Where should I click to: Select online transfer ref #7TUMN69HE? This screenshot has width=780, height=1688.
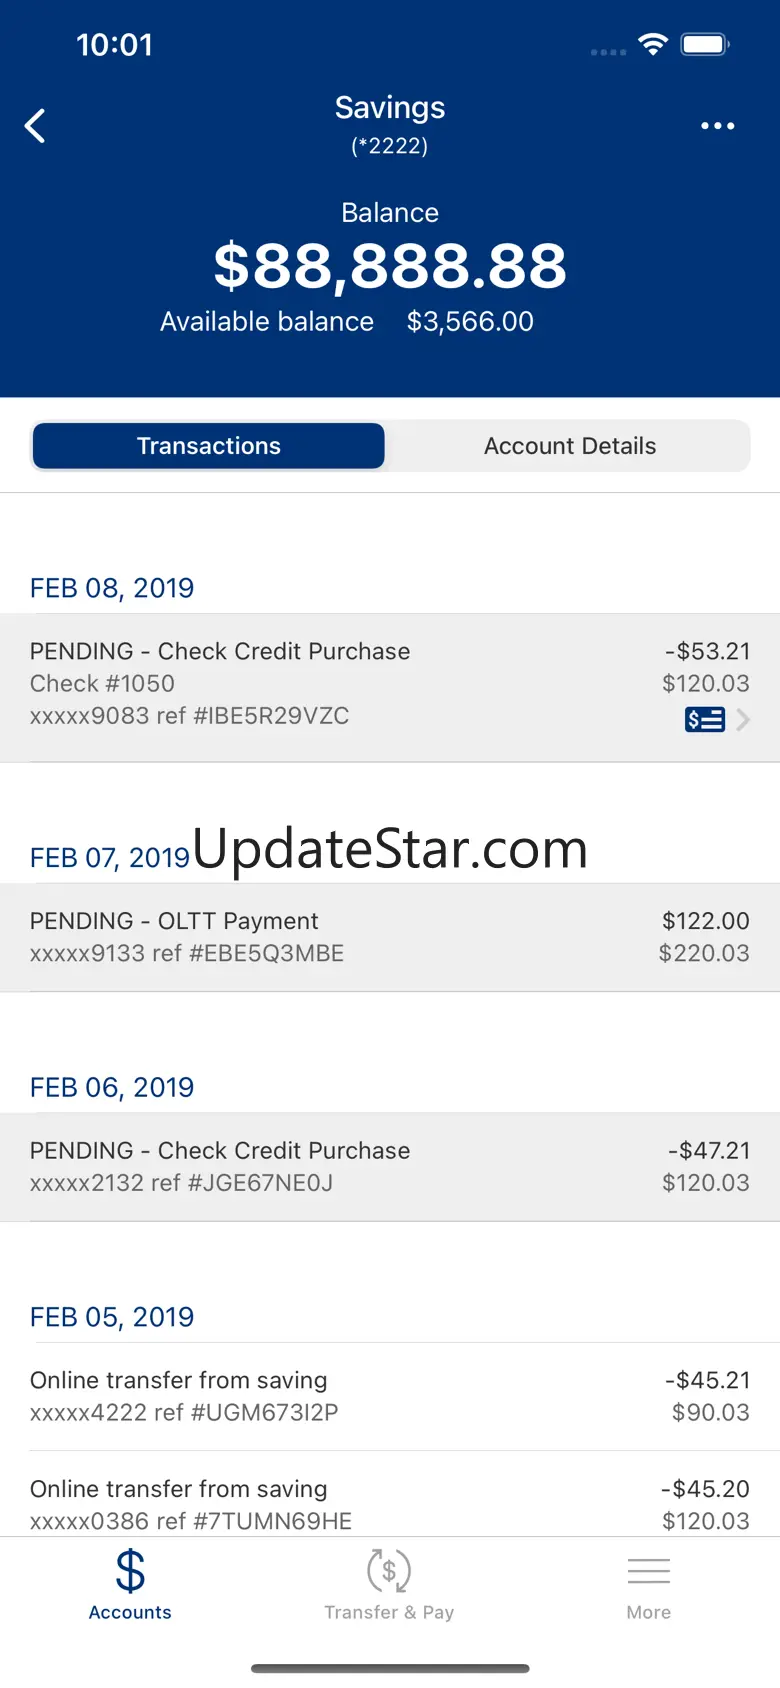point(390,1504)
